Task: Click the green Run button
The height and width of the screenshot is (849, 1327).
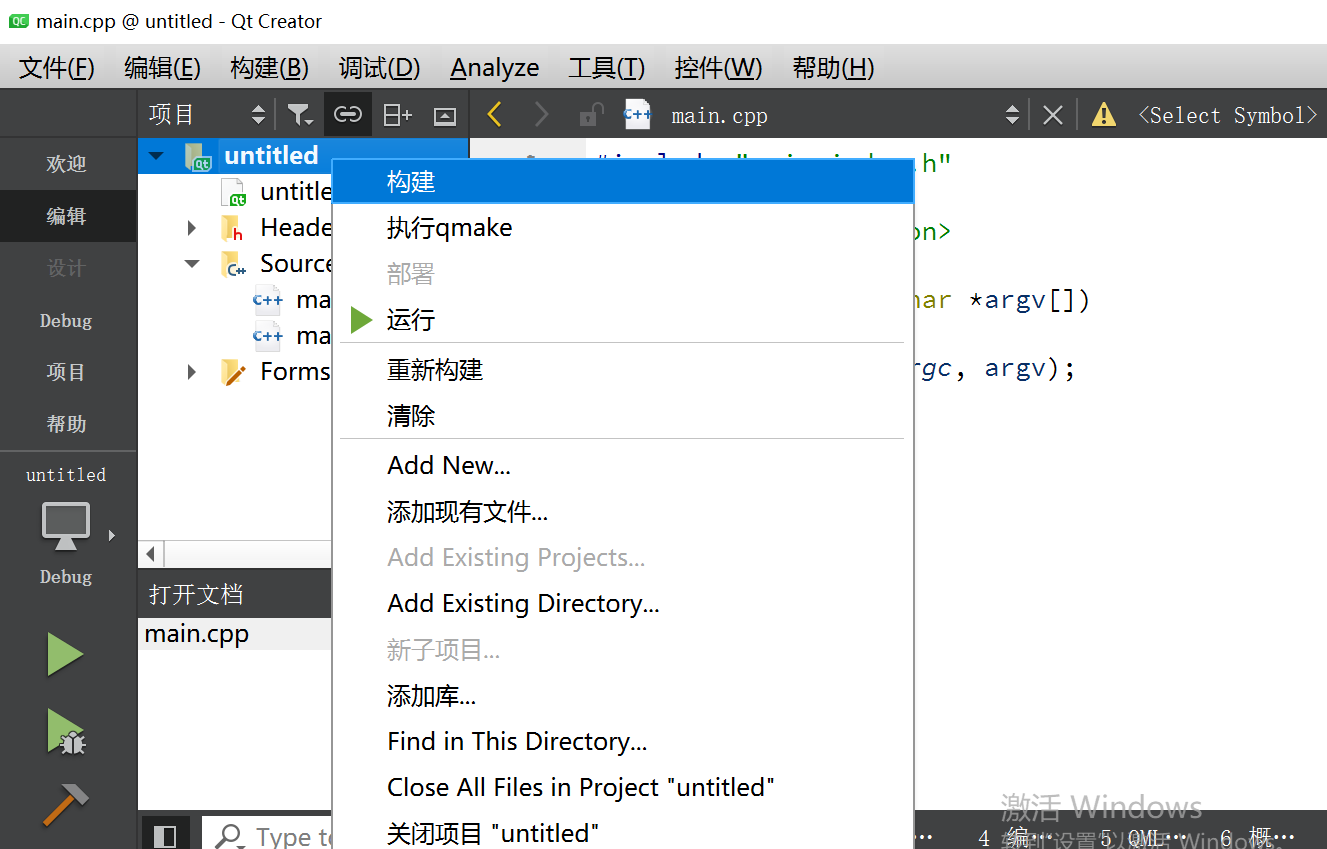Action: tap(66, 656)
